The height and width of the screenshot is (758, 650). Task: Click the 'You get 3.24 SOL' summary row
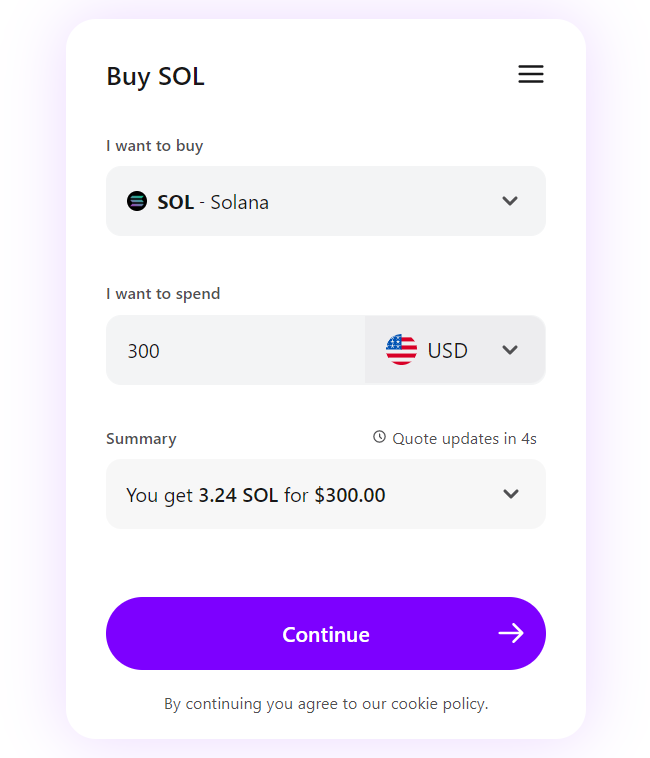326,494
